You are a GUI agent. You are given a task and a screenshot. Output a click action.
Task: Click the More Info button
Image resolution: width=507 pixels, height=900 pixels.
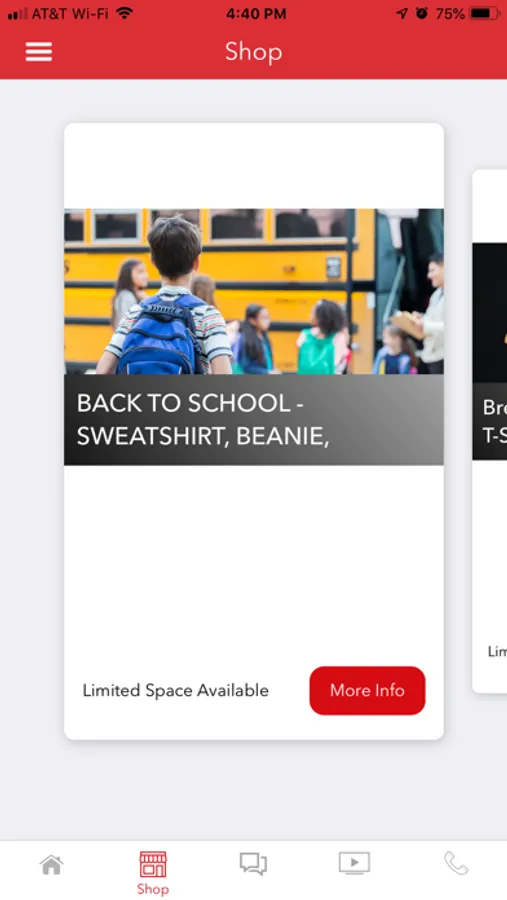point(367,690)
